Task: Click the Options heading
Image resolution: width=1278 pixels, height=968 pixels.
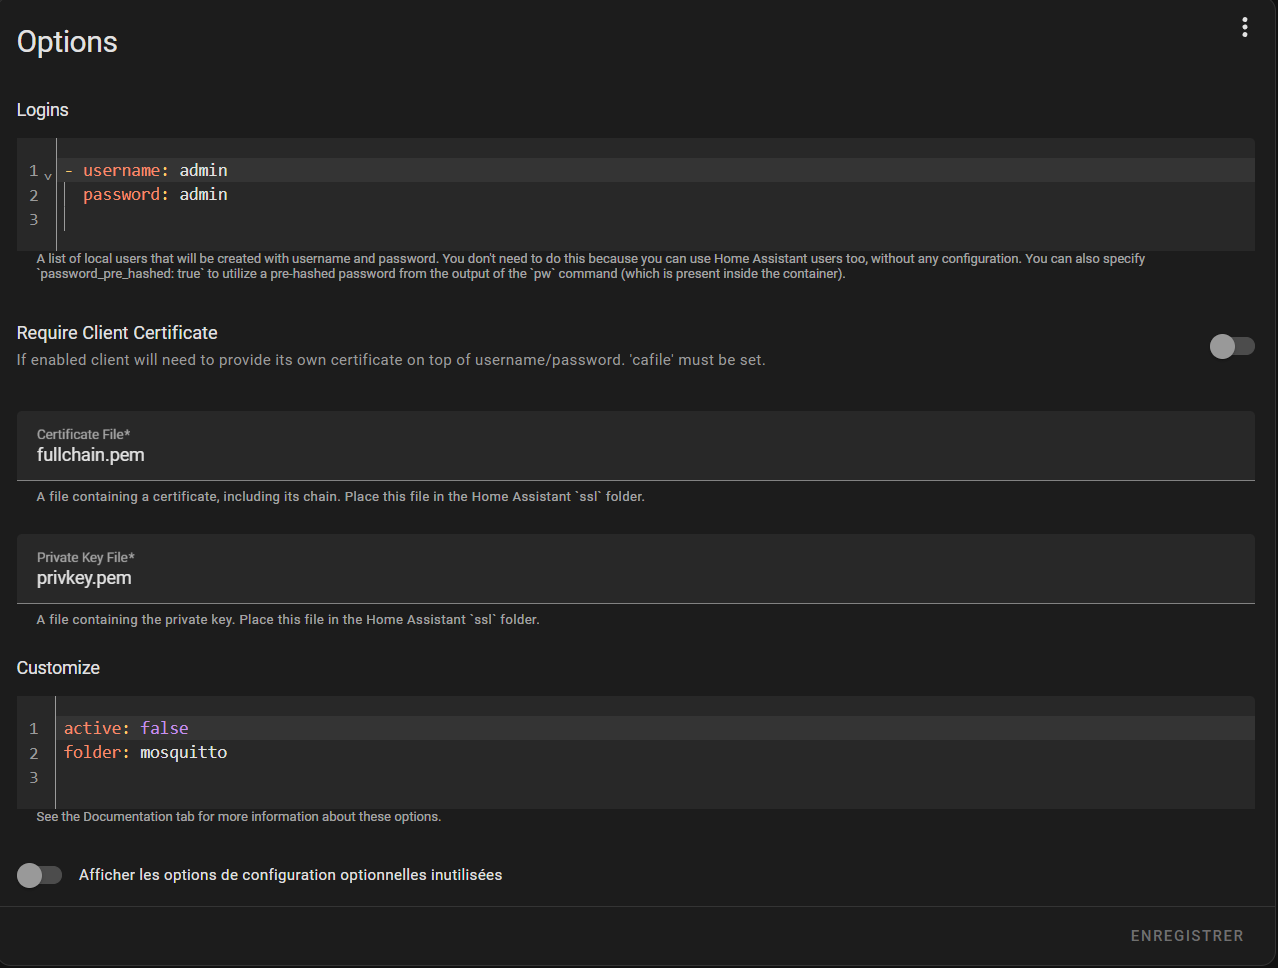Action: coord(67,42)
